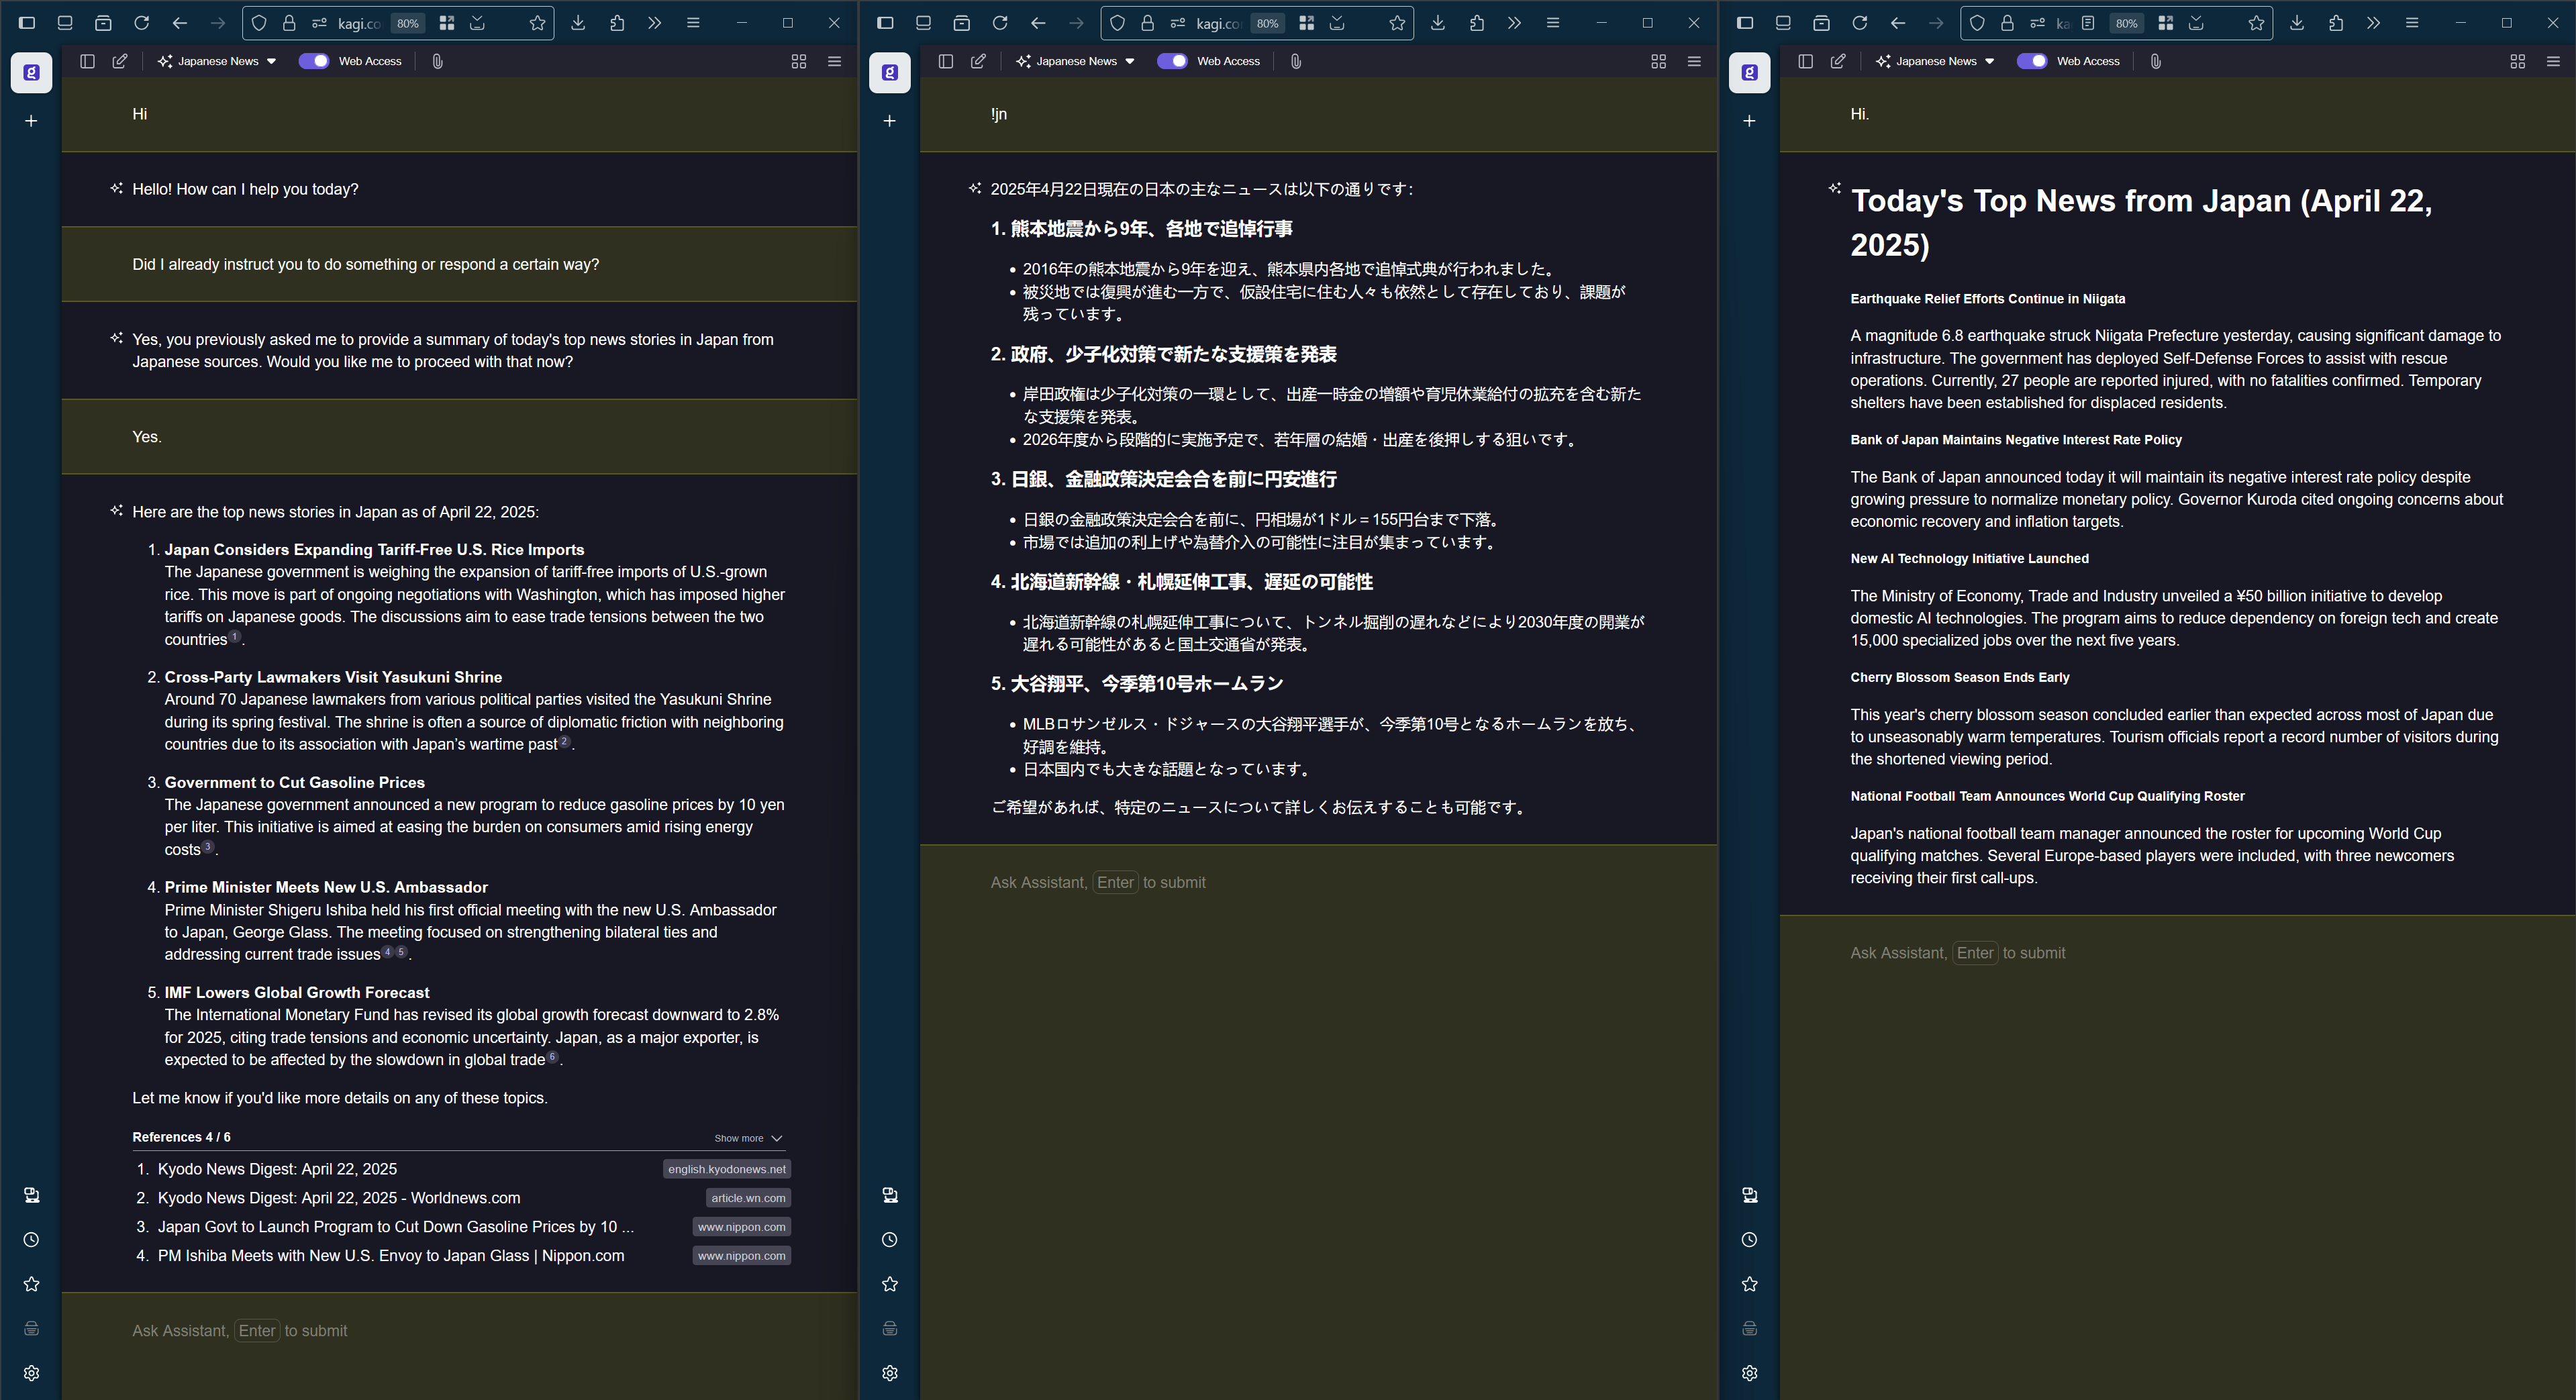Click the Kagi logo in right window sidebar
Screen dimensions: 2576x1400
coord(1749,72)
